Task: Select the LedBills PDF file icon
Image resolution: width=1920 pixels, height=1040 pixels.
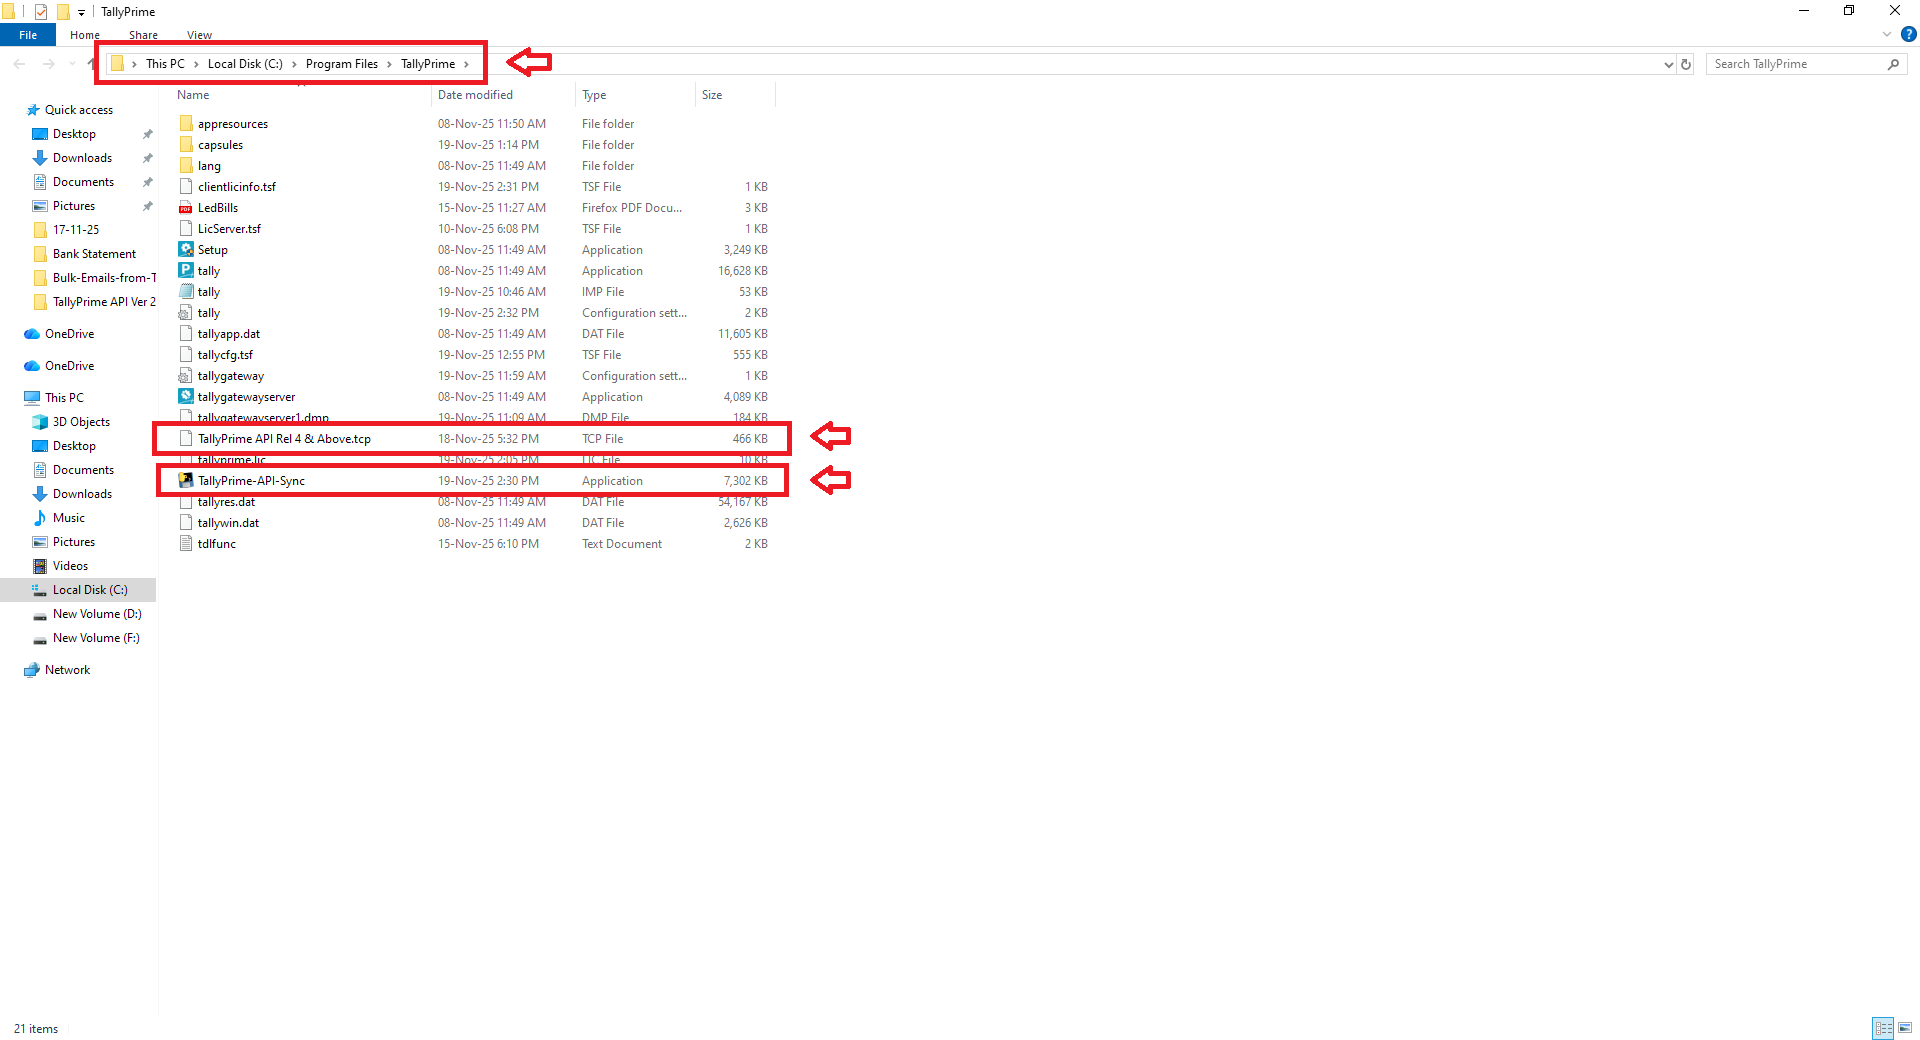Action: [186, 208]
